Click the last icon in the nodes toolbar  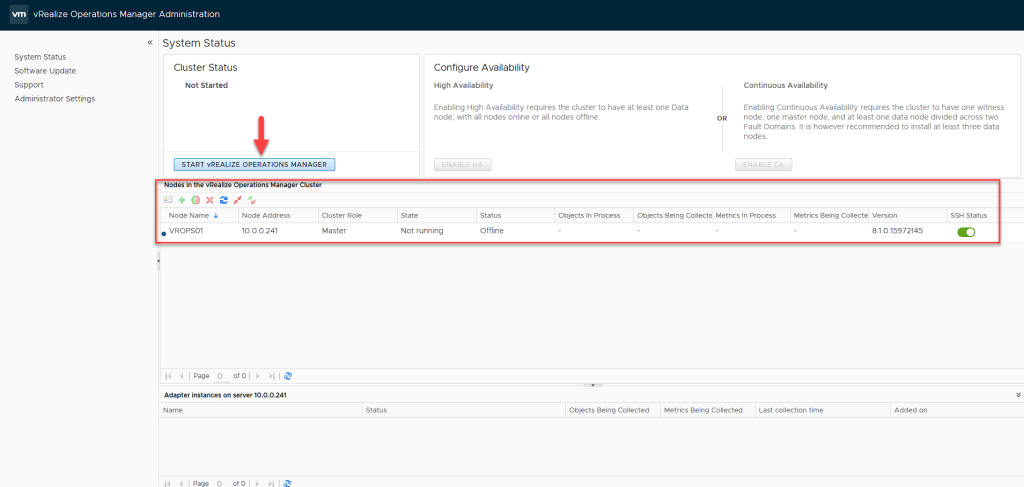252,200
